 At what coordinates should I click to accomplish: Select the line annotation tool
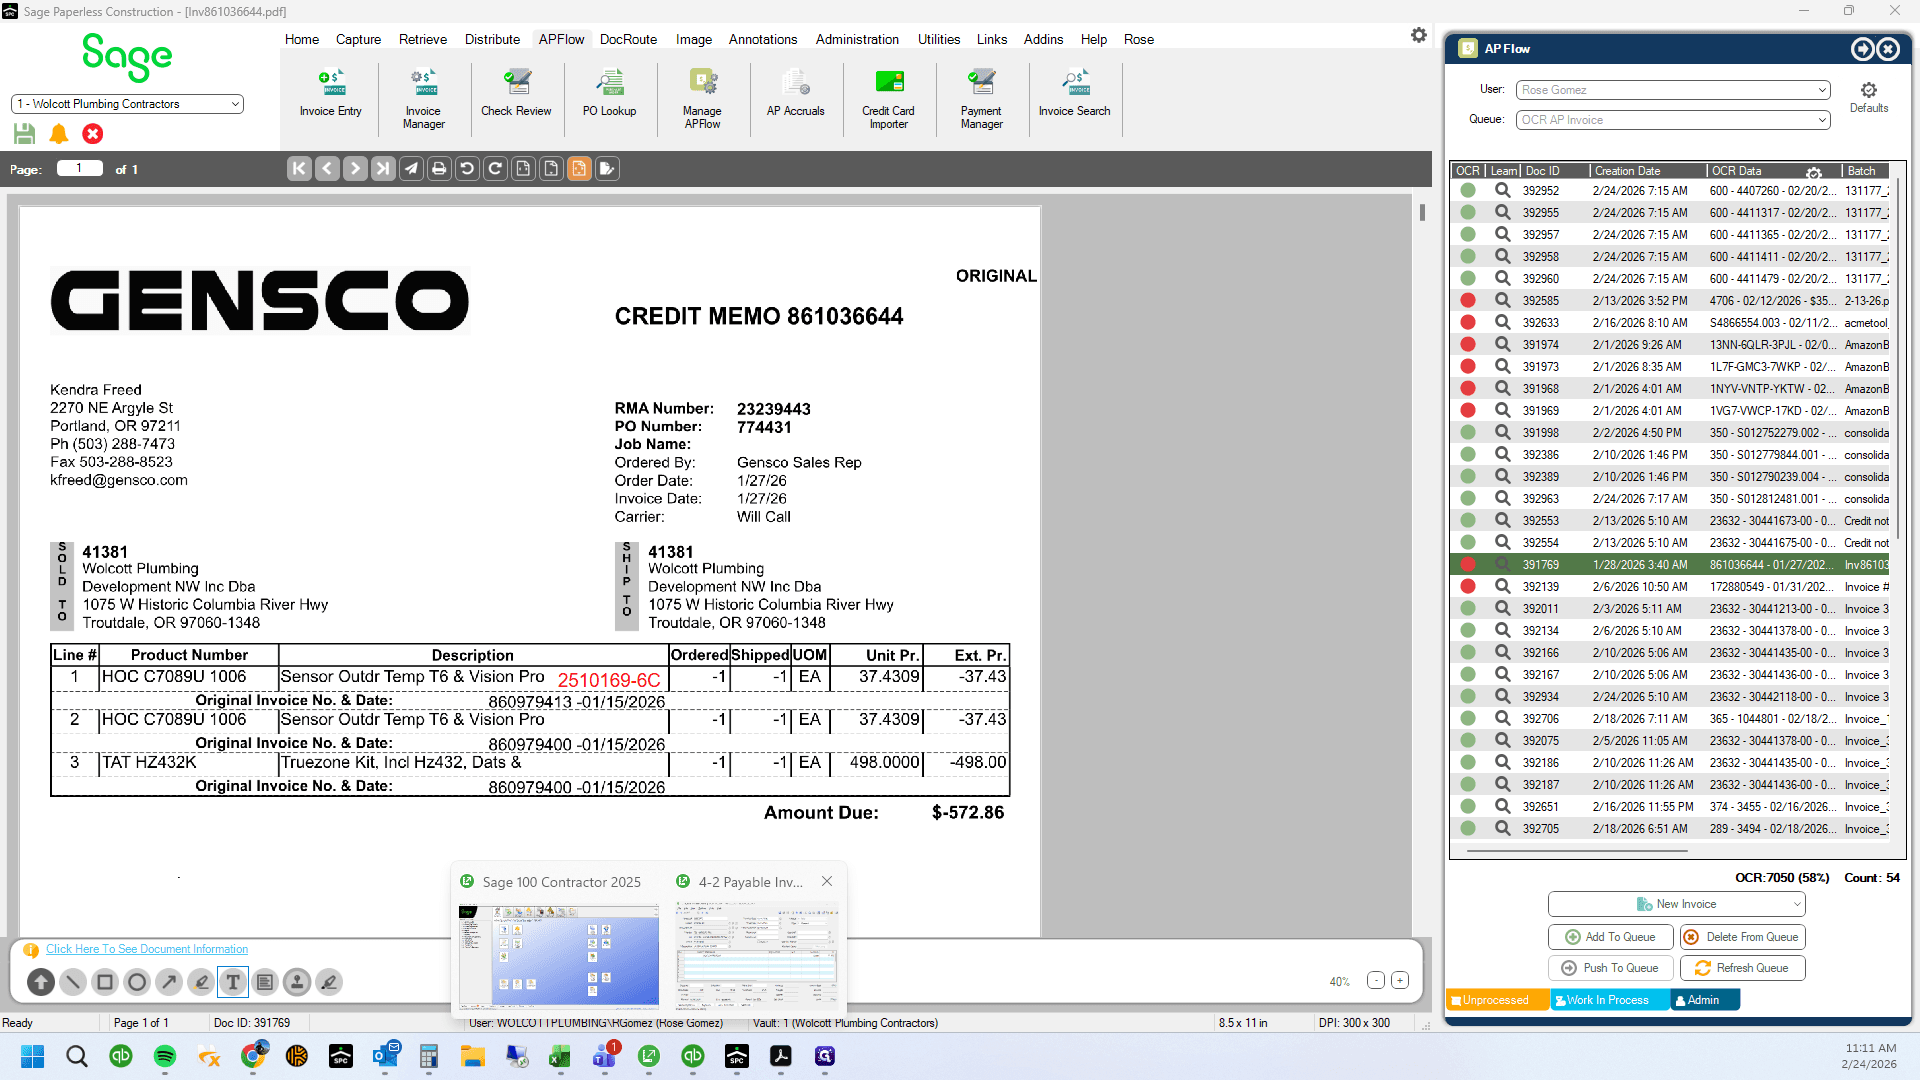pyautogui.click(x=73, y=982)
